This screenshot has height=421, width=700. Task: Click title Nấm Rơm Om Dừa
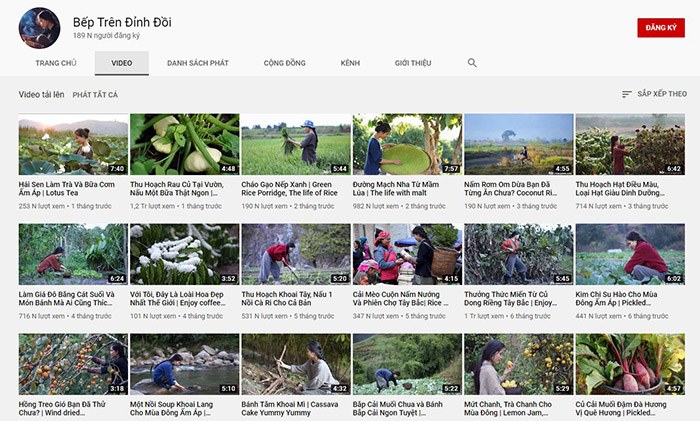coord(510,188)
